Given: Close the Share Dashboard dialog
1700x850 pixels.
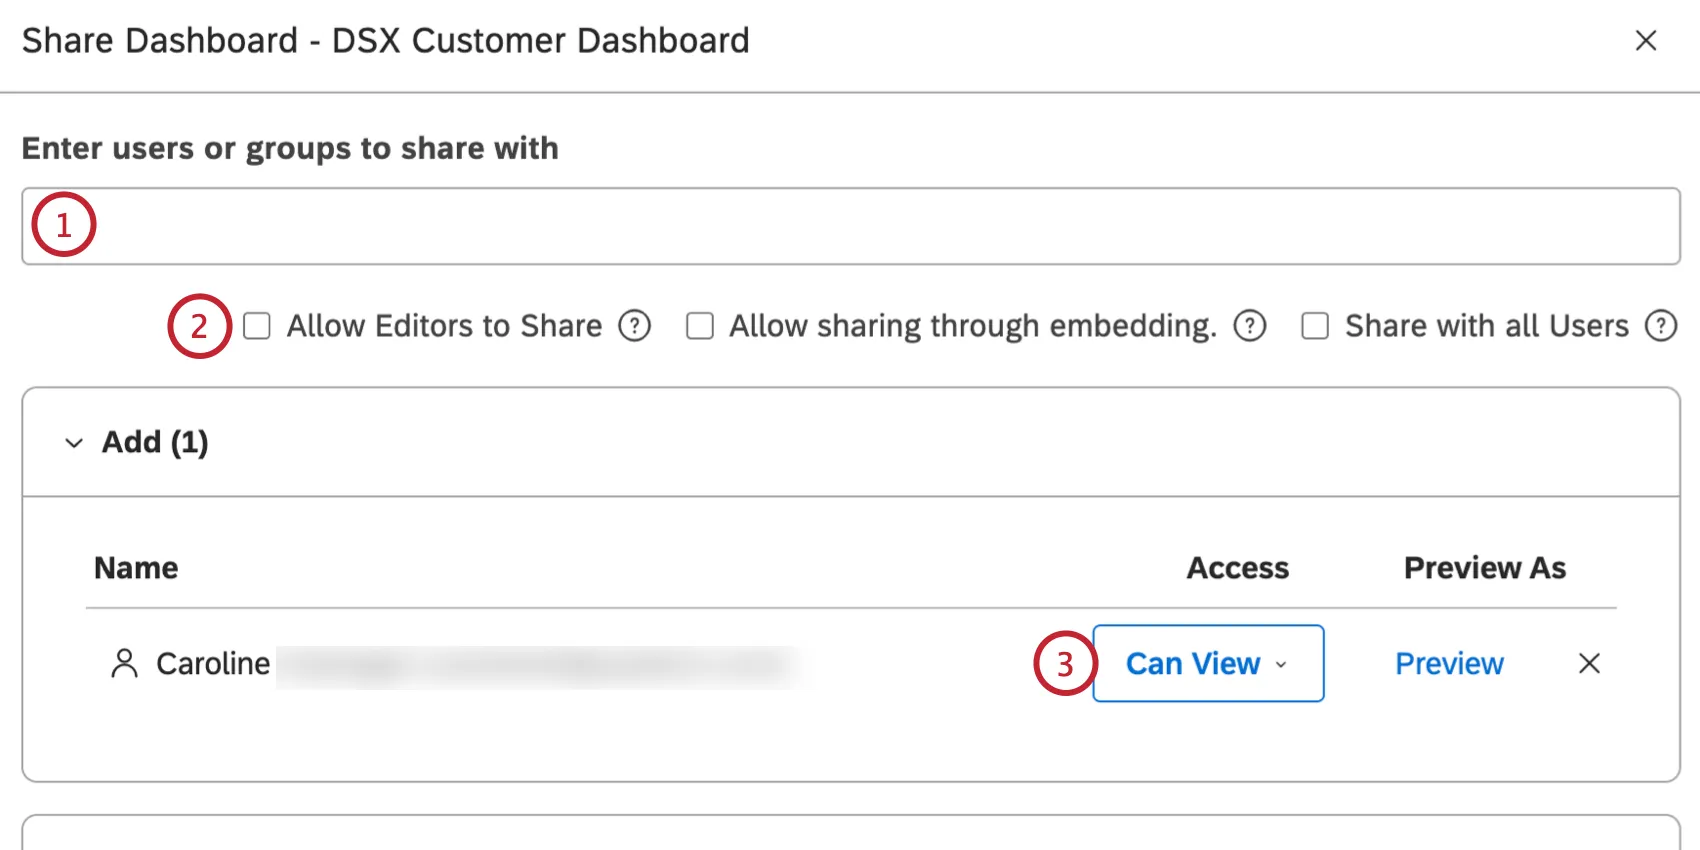Looking at the screenshot, I should pyautogui.click(x=1645, y=41).
